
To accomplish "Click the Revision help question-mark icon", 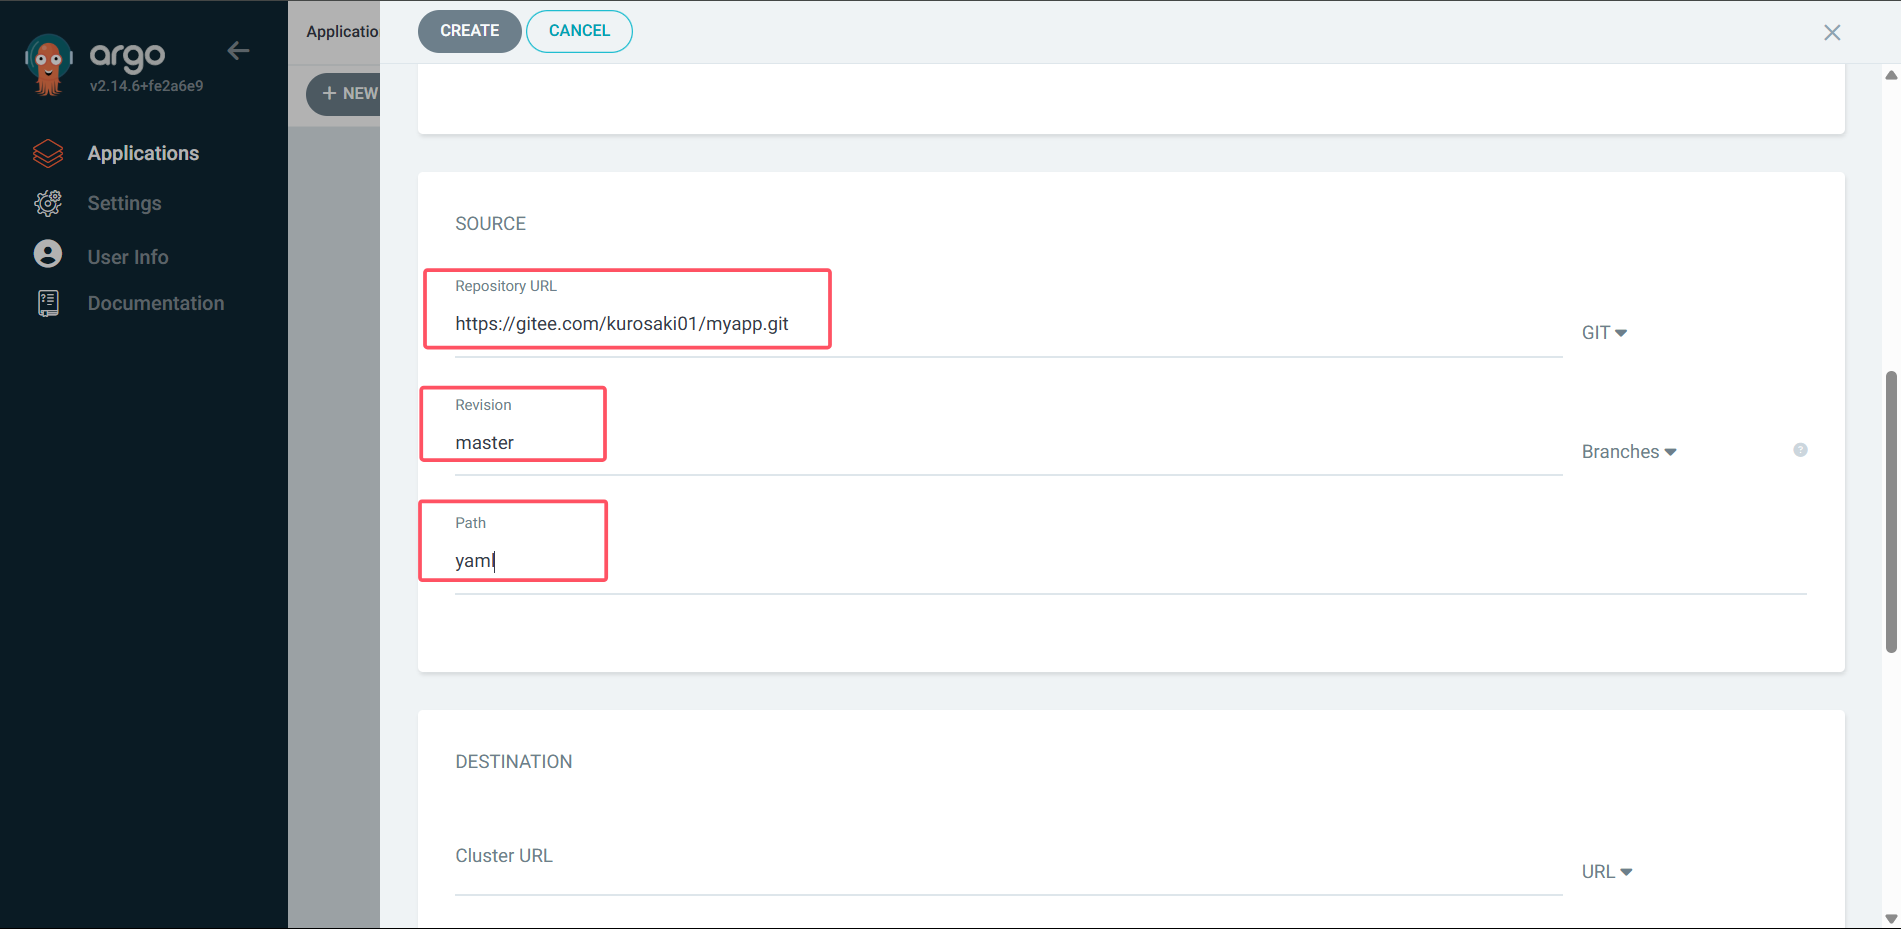I will (x=1800, y=450).
